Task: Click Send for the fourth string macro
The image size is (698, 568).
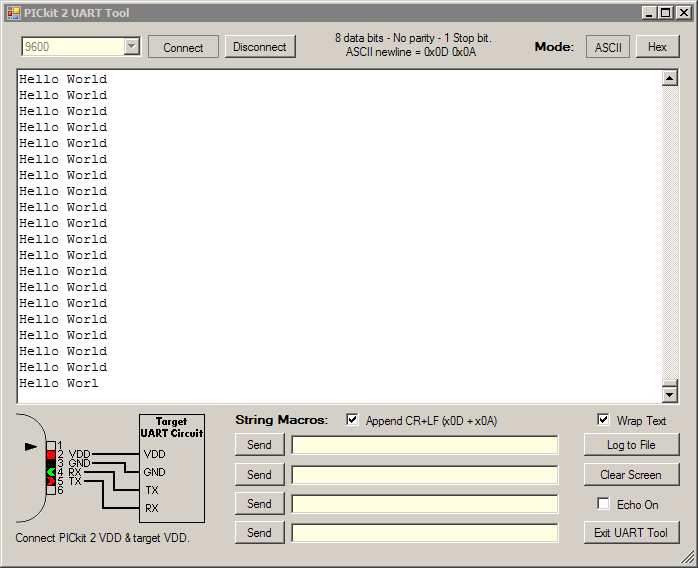Action: [x=260, y=533]
